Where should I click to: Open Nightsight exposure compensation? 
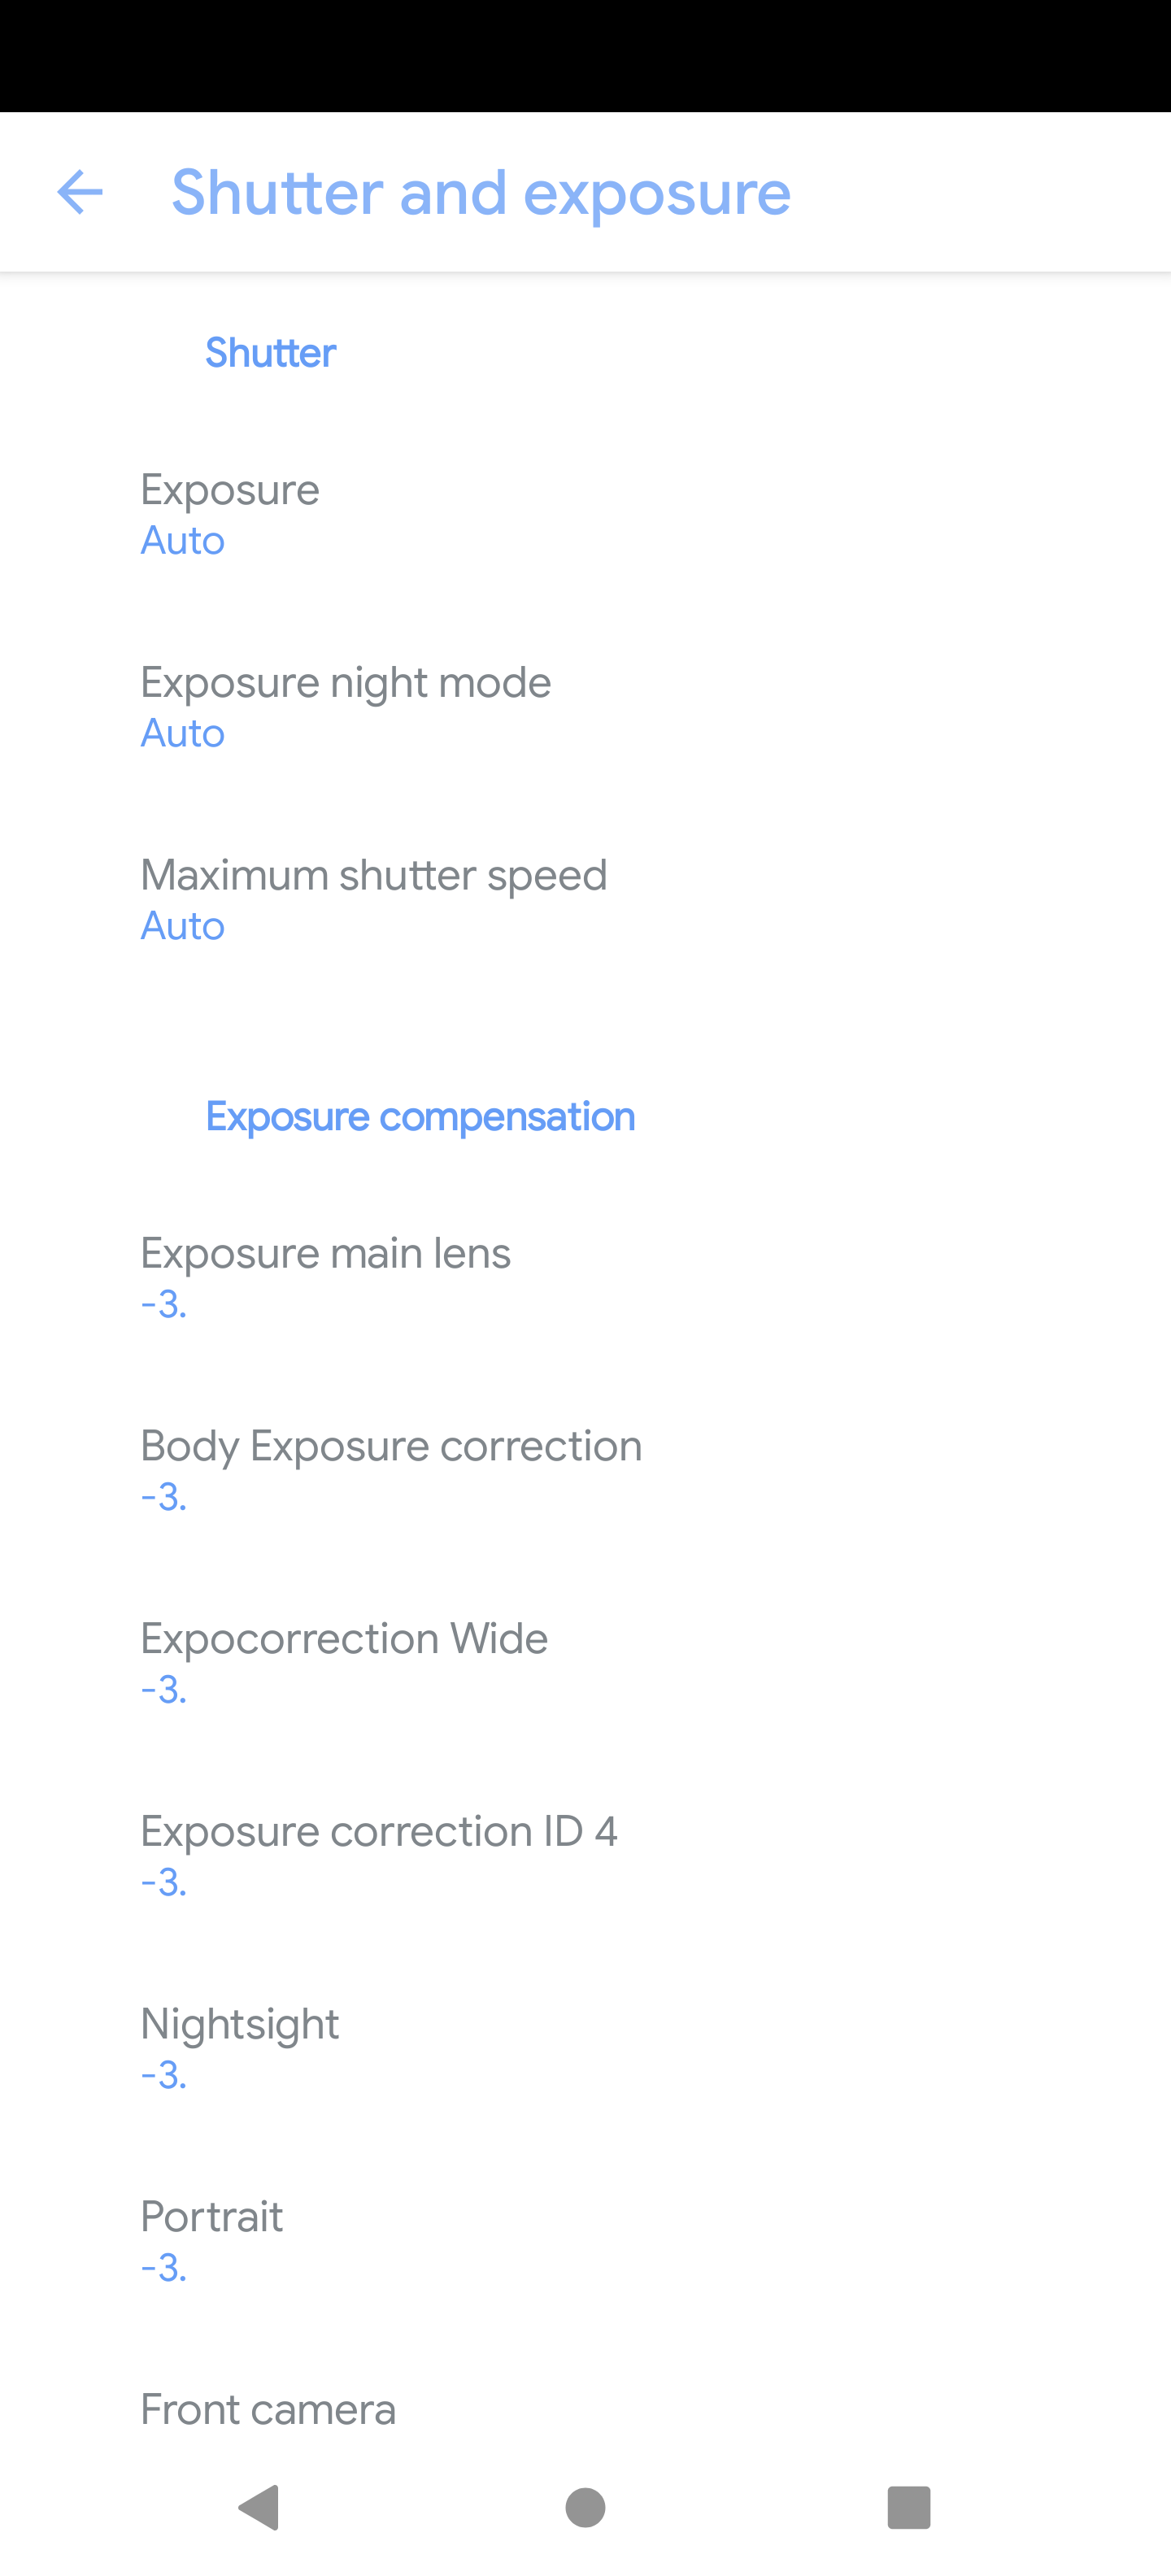pyautogui.click(x=585, y=2049)
